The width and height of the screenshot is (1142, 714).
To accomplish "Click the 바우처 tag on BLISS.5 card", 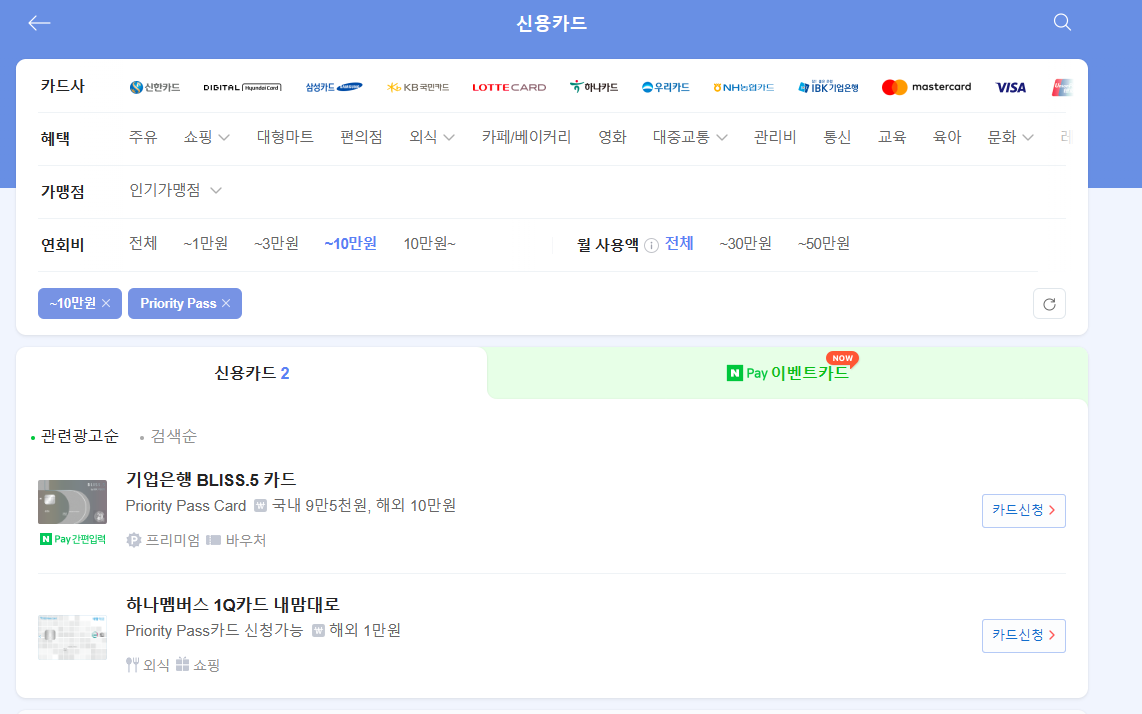I will [236, 541].
